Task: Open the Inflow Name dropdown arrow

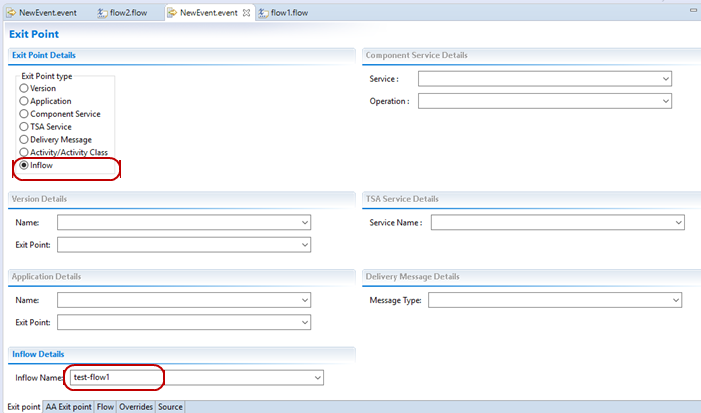Action: tap(317, 377)
